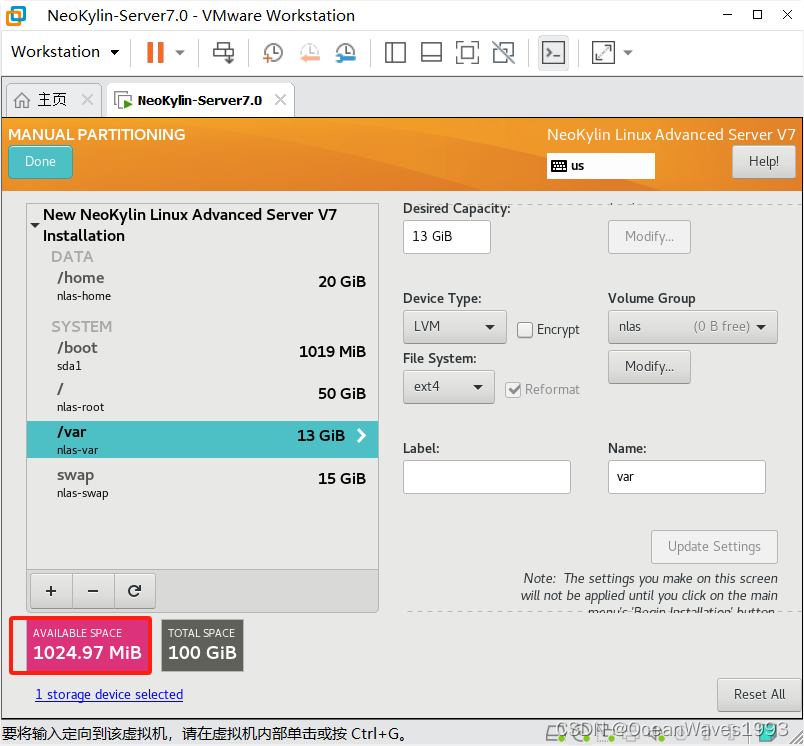Open the us keyboard layout selector
The height and width of the screenshot is (746, 804).
600,166
